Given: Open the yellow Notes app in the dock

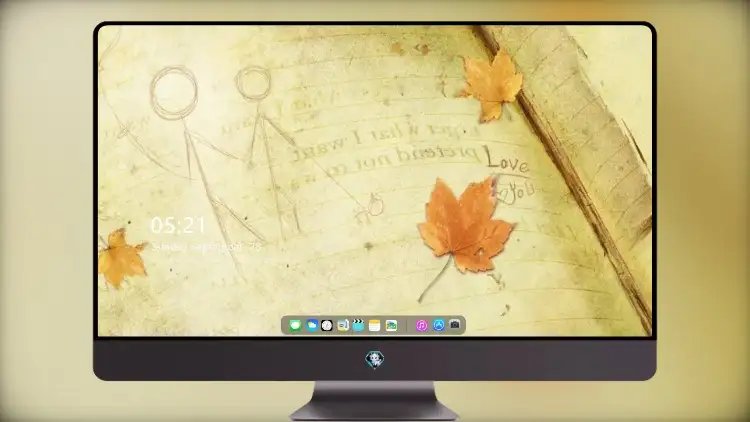Looking at the screenshot, I should (x=375, y=325).
